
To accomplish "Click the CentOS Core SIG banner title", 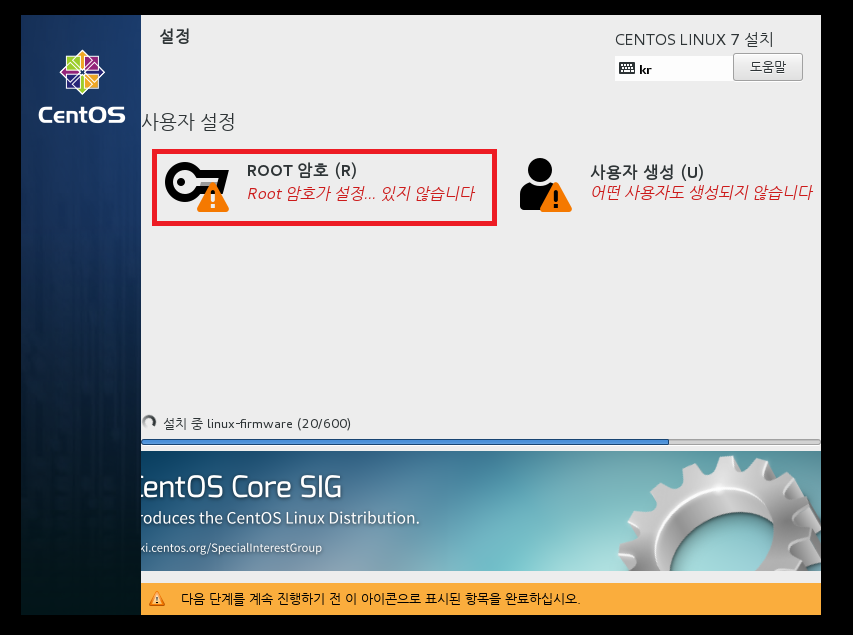I will pyautogui.click(x=240, y=487).
